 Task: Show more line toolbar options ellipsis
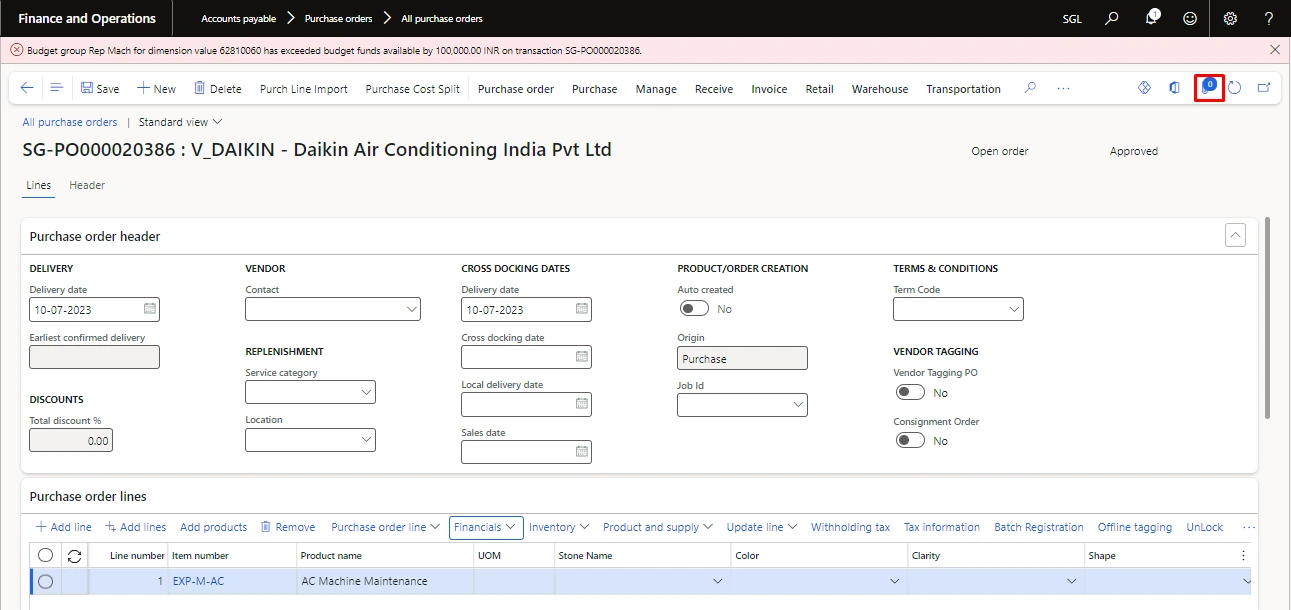[x=1248, y=527]
